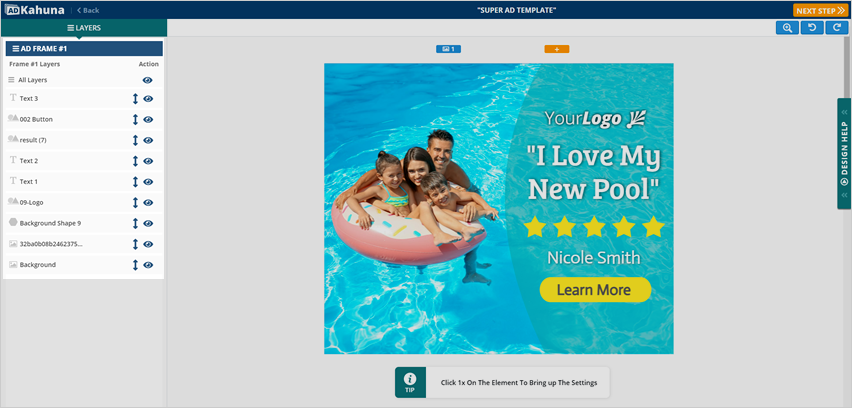Select frame 1 tab above canvas
The image size is (852, 408).
pos(448,49)
